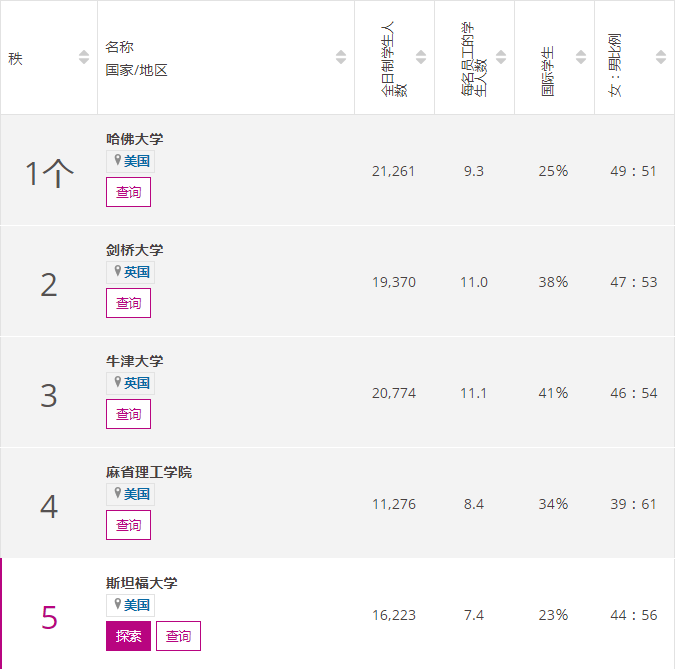Click 查询 button next to Stanford's 探索
The height and width of the screenshot is (669, 675).
click(178, 636)
